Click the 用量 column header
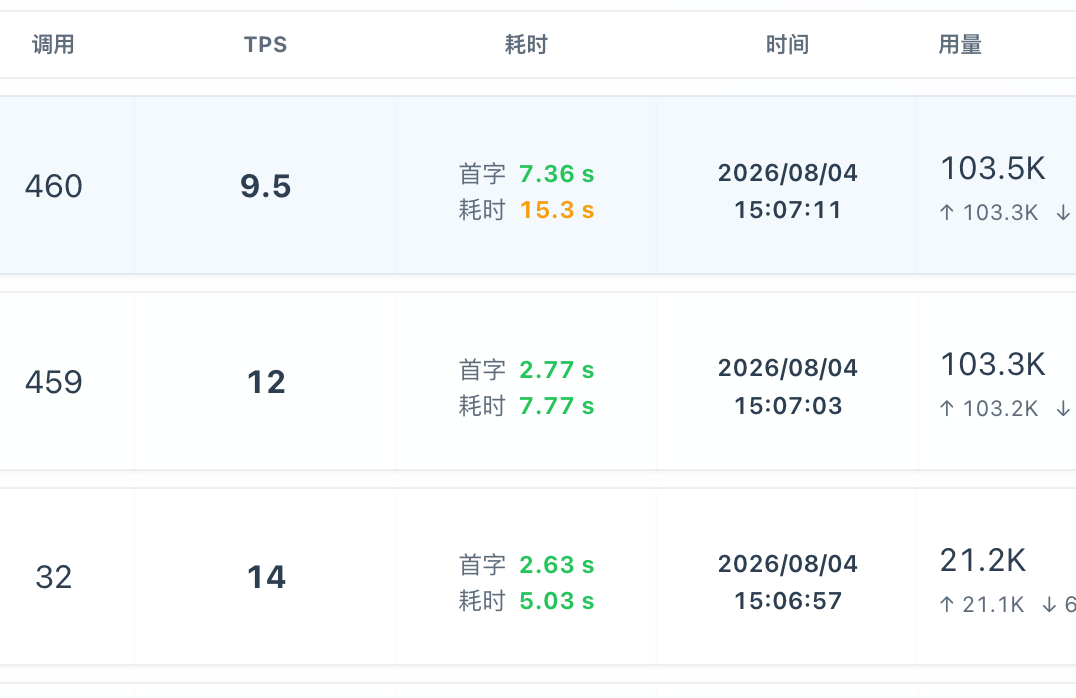 [960, 45]
